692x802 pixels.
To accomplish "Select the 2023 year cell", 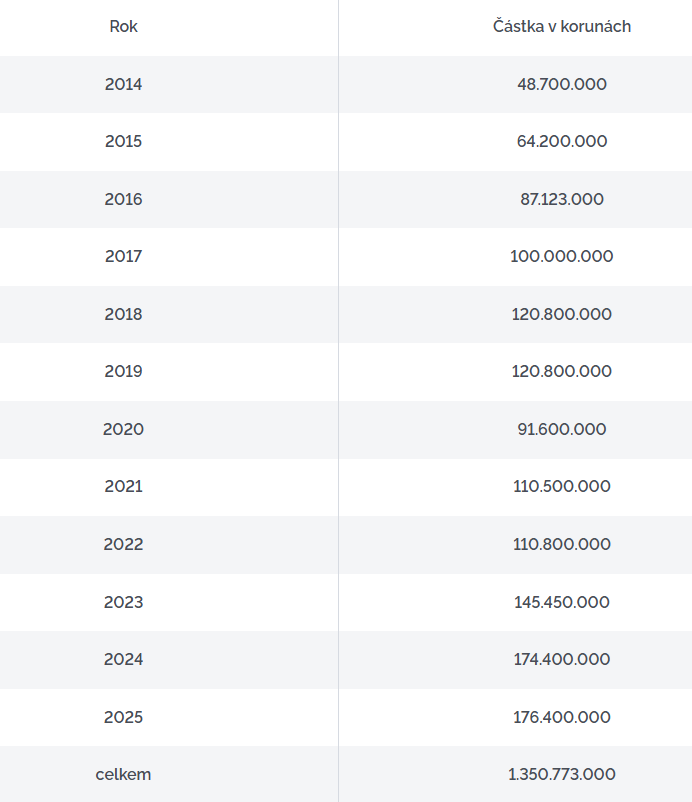I will 123,602.
